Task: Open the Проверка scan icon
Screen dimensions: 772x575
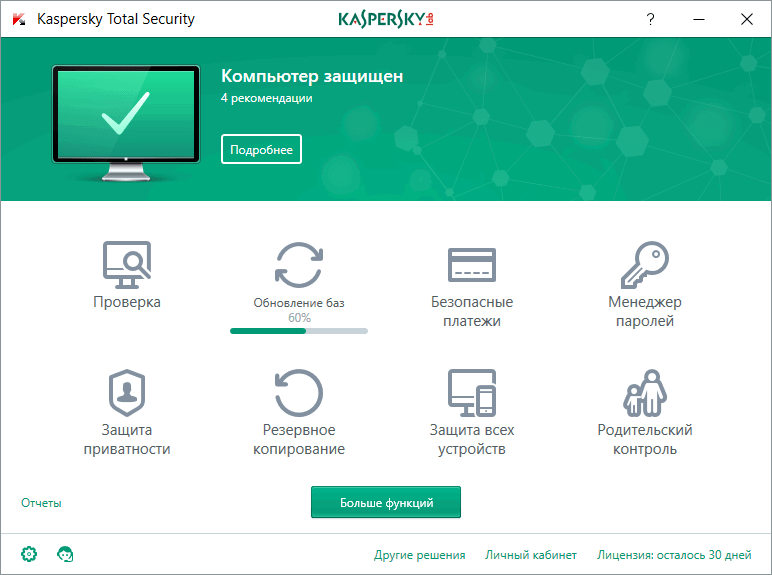Action: pos(127,264)
